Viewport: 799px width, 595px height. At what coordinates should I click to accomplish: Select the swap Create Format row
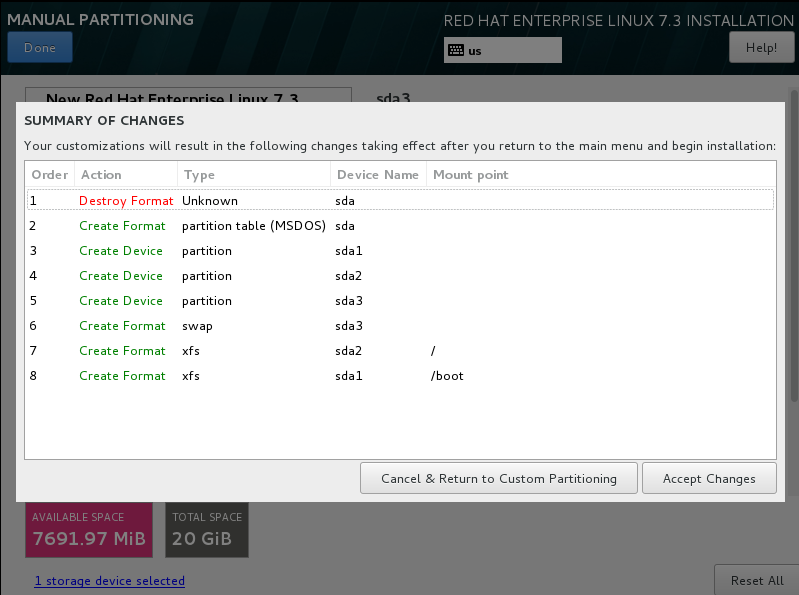pyautogui.click(x=400, y=326)
